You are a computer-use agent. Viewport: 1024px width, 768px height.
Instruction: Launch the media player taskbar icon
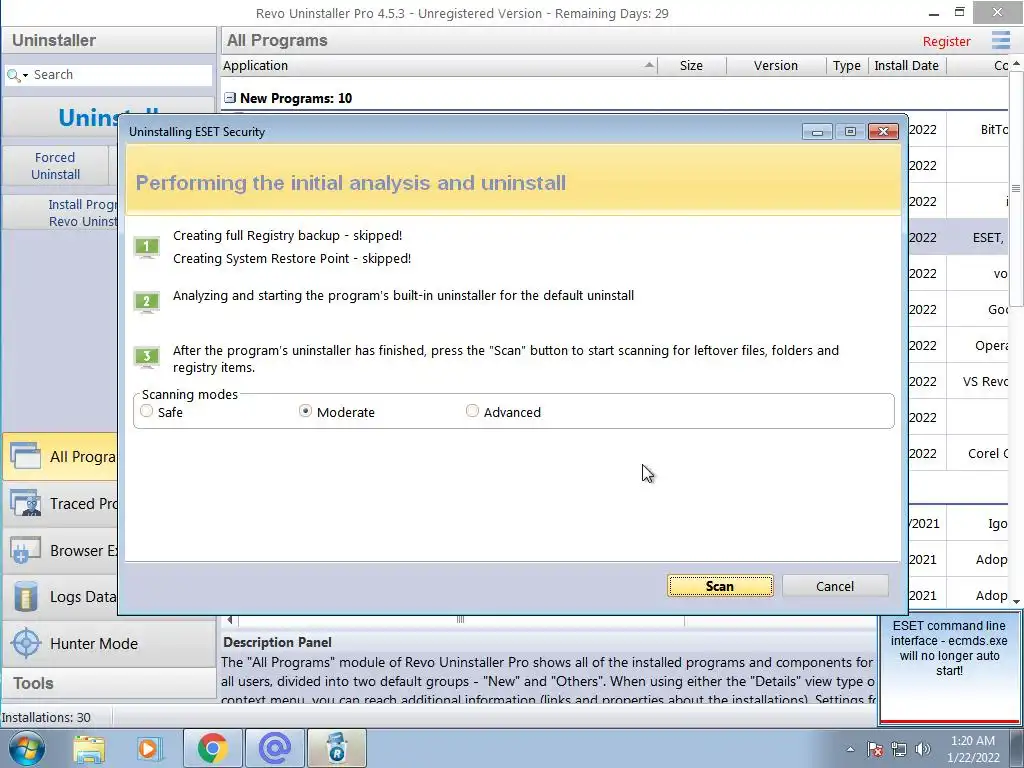[x=148, y=748]
